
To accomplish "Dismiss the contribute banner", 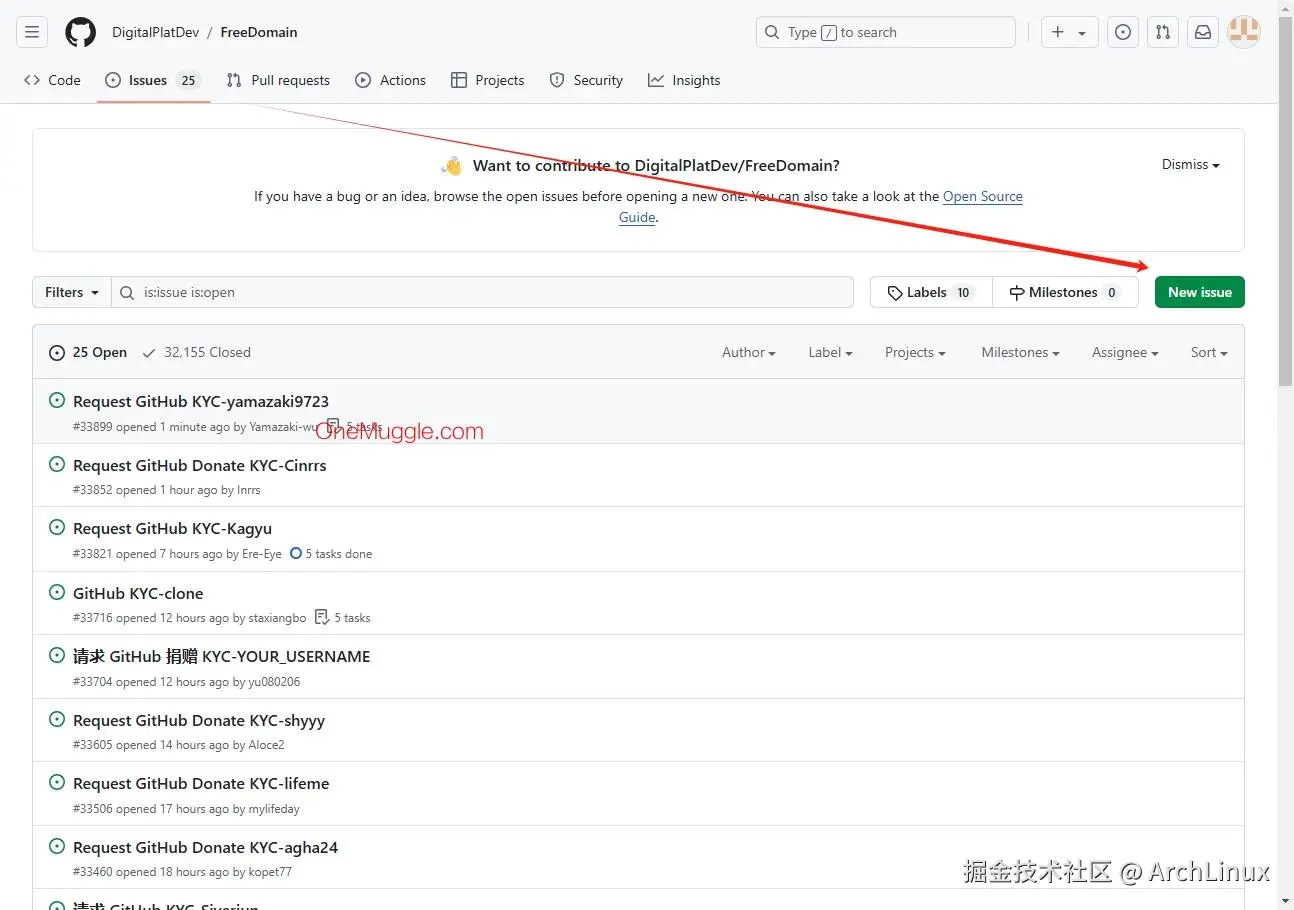I will coord(1190,165).
